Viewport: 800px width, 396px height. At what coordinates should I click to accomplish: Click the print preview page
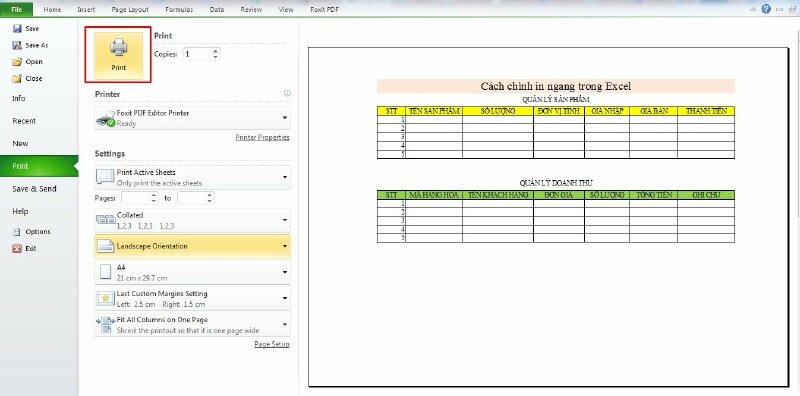pos(548,217)
